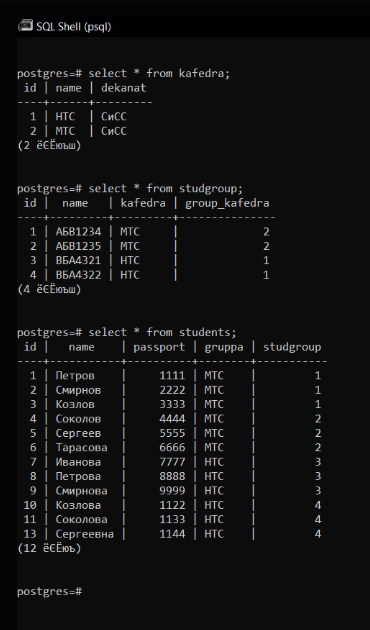Image resolution: width=370 pixels, height=630 pixels.
Task: Click the studgroup column header in students
Action: pyautogui.click(x=292, y=347)
